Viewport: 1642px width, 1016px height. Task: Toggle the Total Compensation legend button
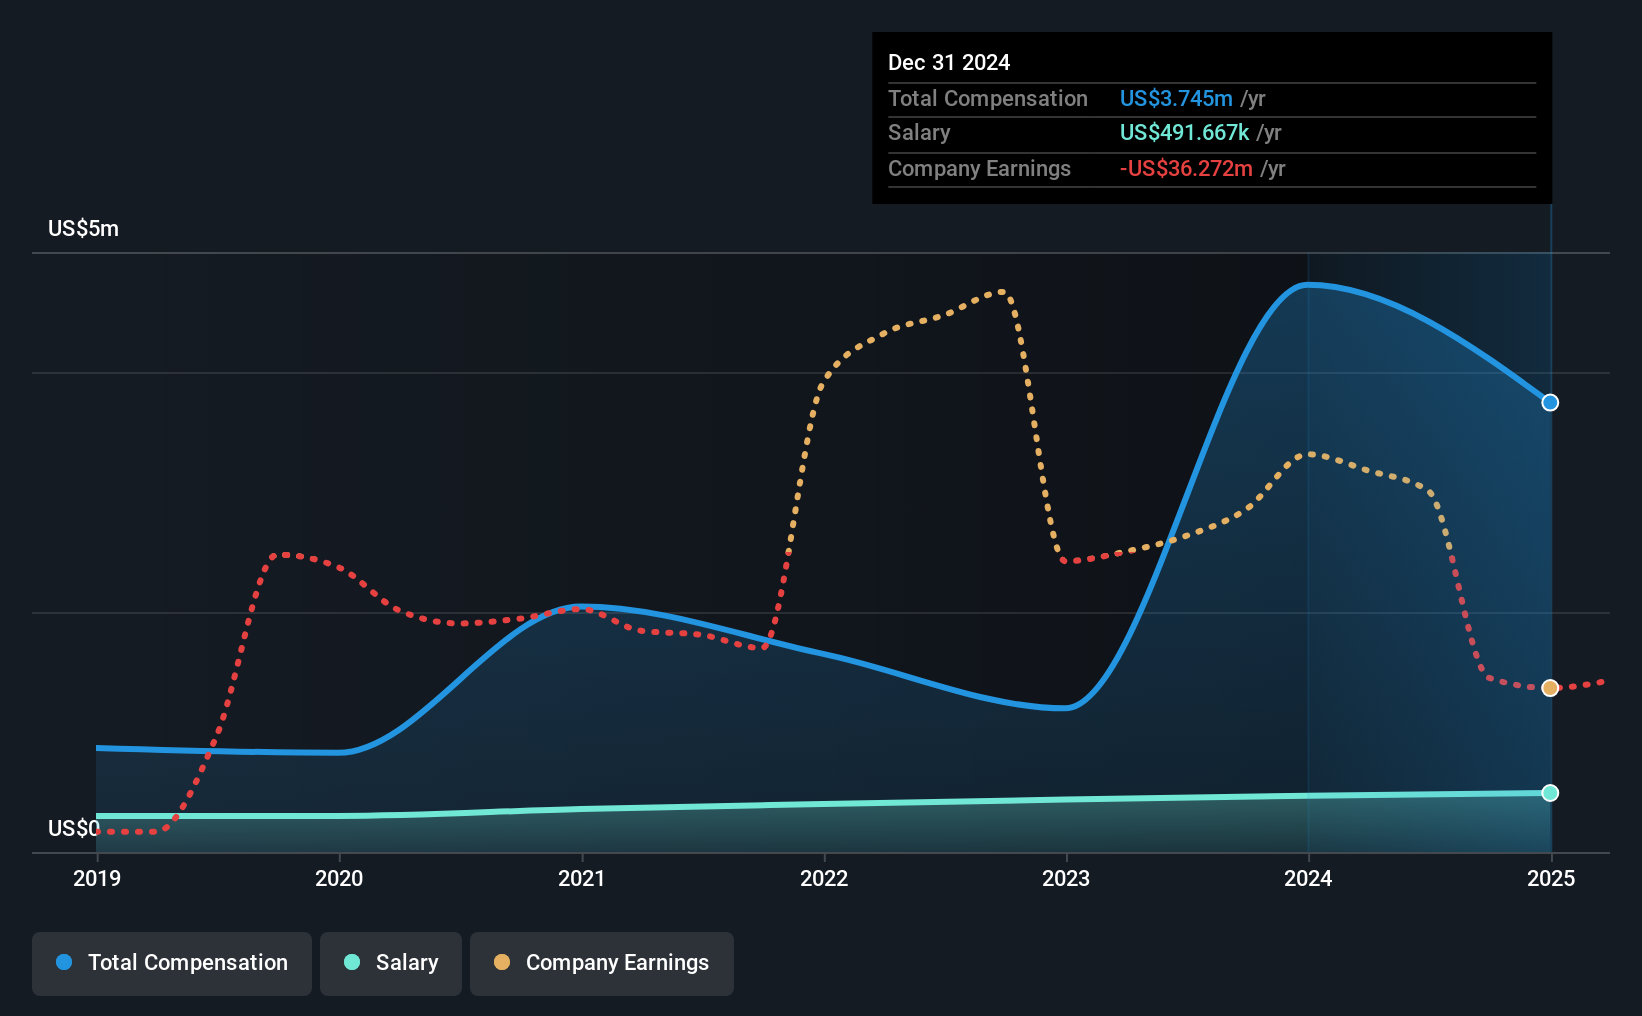[172, 963]
